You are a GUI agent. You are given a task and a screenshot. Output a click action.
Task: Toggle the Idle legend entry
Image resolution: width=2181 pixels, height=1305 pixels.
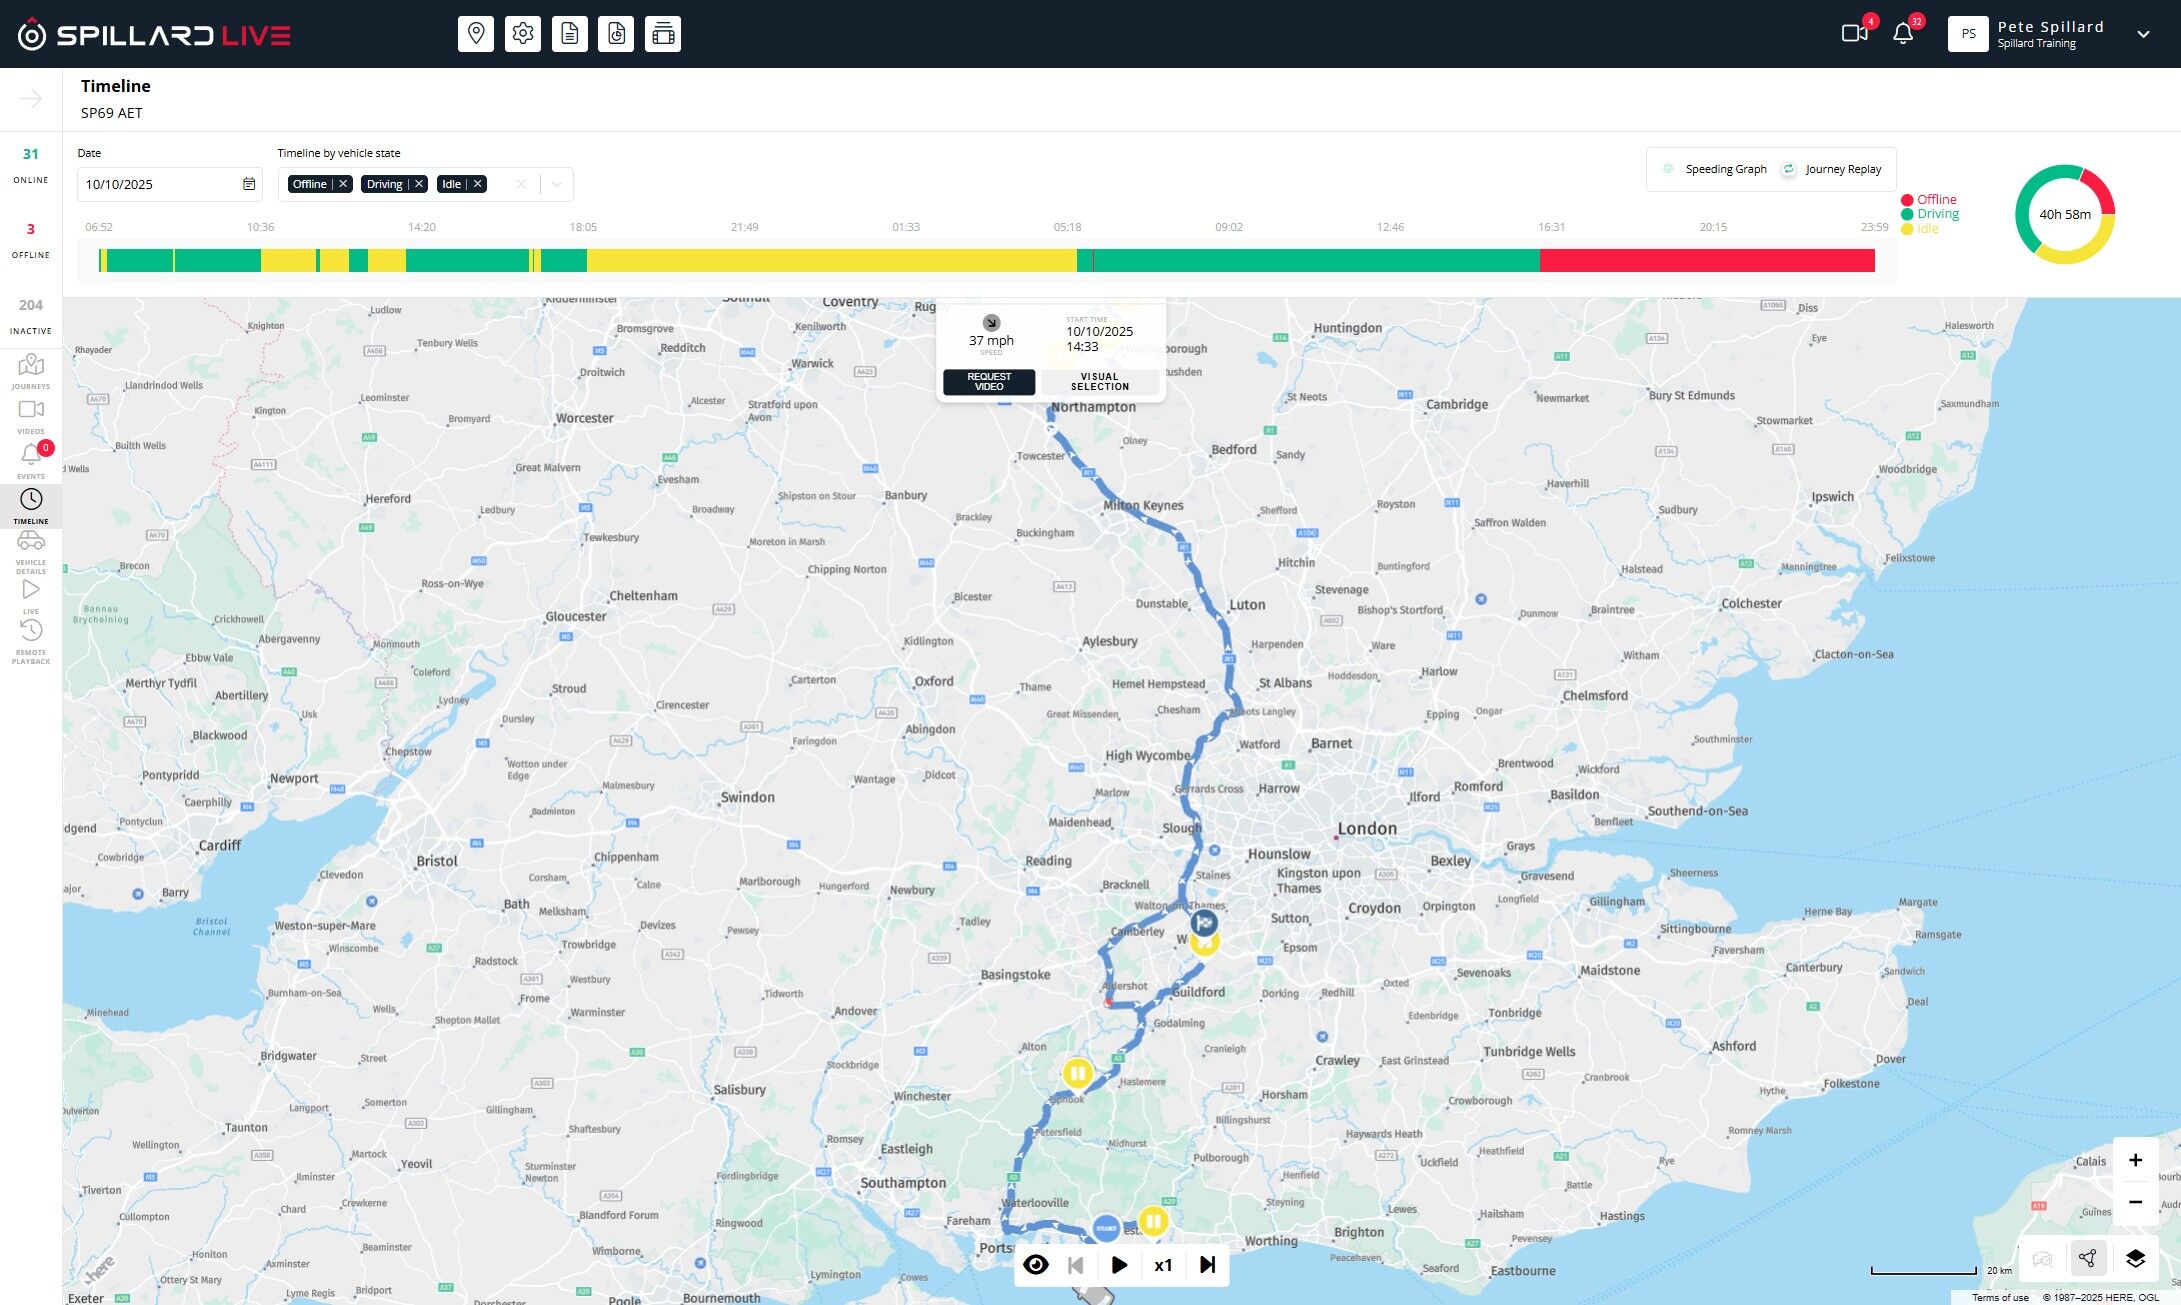tap(1919, 228)
